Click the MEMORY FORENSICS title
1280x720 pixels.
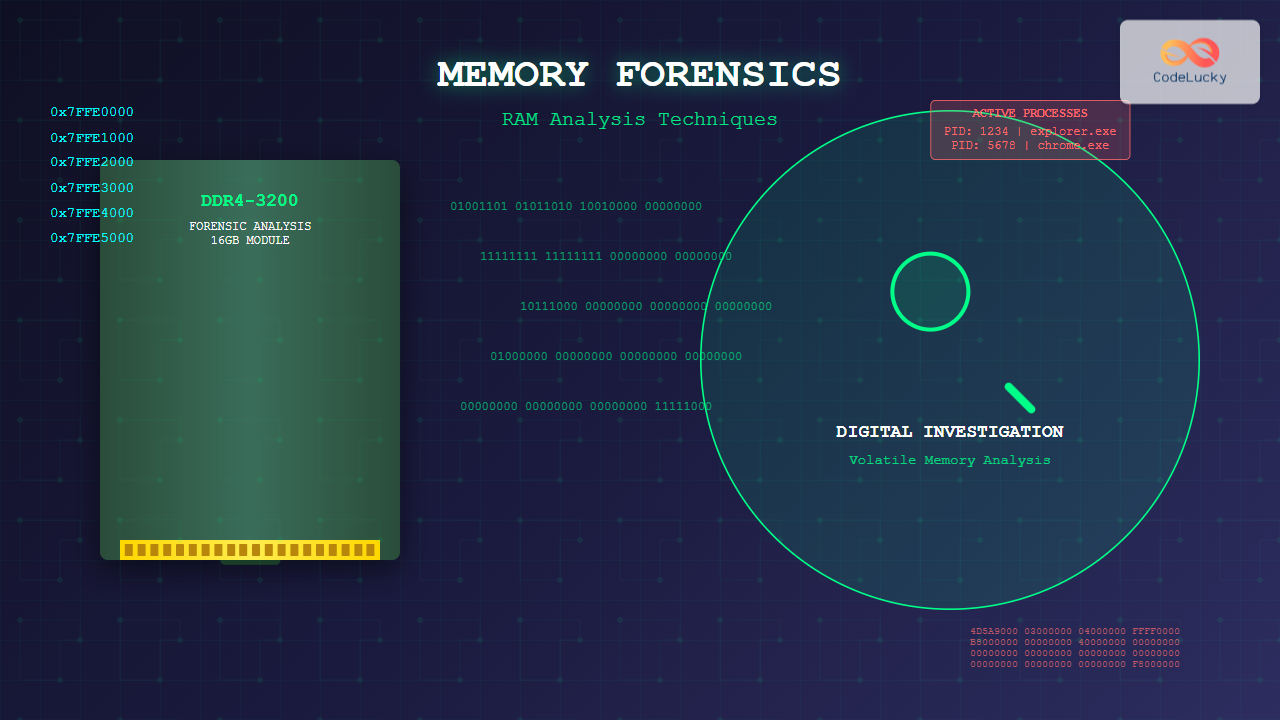pos(639,75)
